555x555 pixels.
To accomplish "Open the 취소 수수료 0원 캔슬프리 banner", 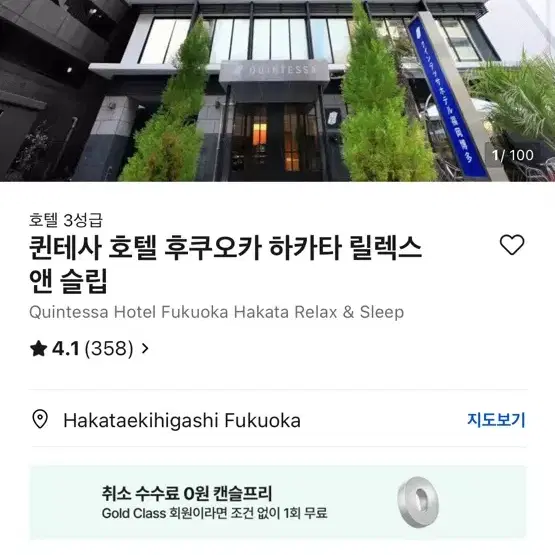I will (x=278, y=502).
